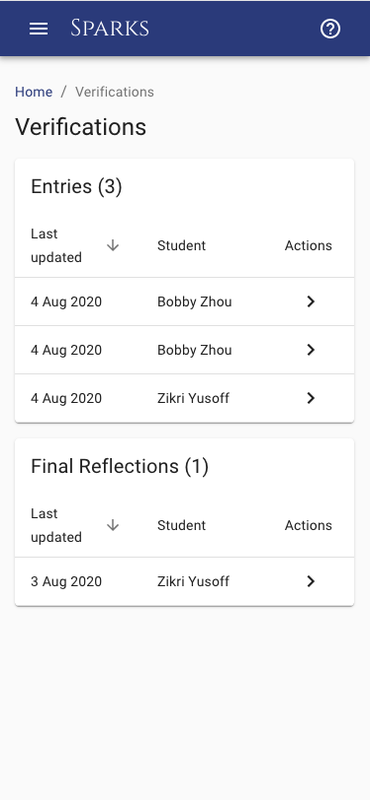Sort Final Reflections by the Student header
The width and height of the screenshot is (370, 800).
pyautogui.click(x=181, y=525)
